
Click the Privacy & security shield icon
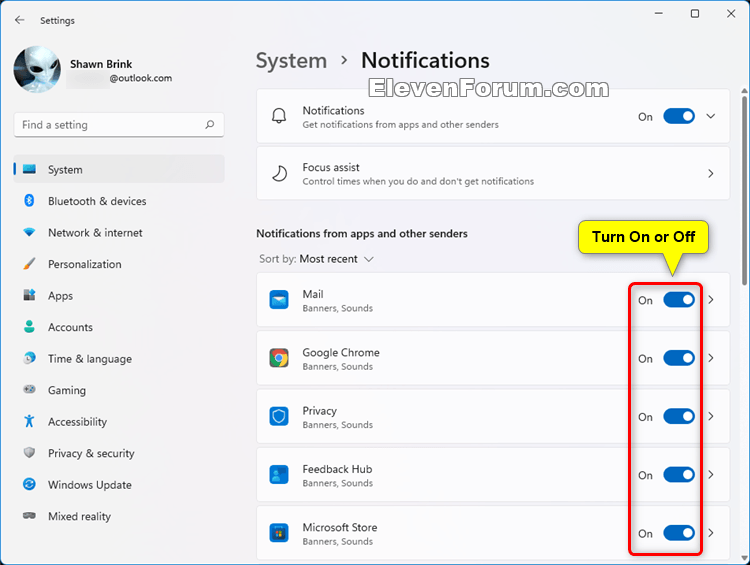[29, 453]
